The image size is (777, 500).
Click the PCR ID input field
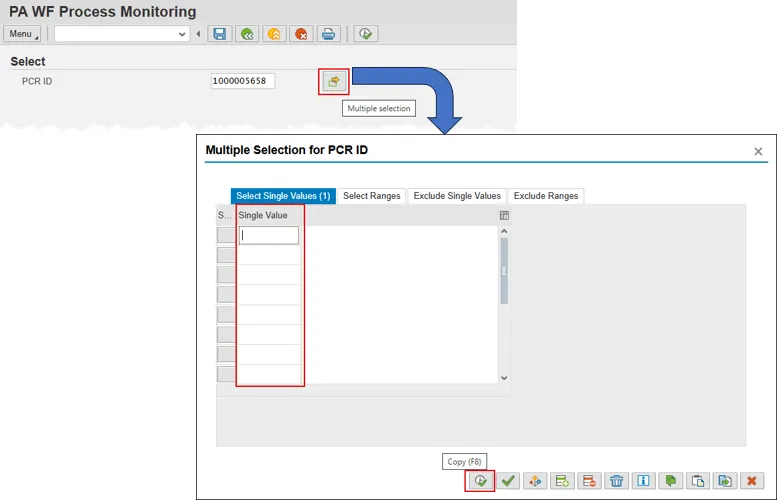(x=243, y=81)
